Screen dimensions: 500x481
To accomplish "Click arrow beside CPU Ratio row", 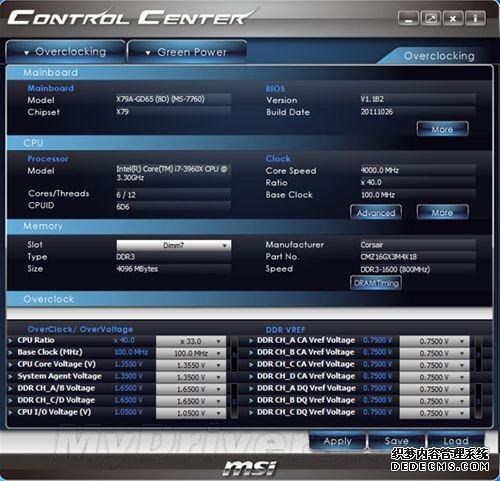I will 10,341.
